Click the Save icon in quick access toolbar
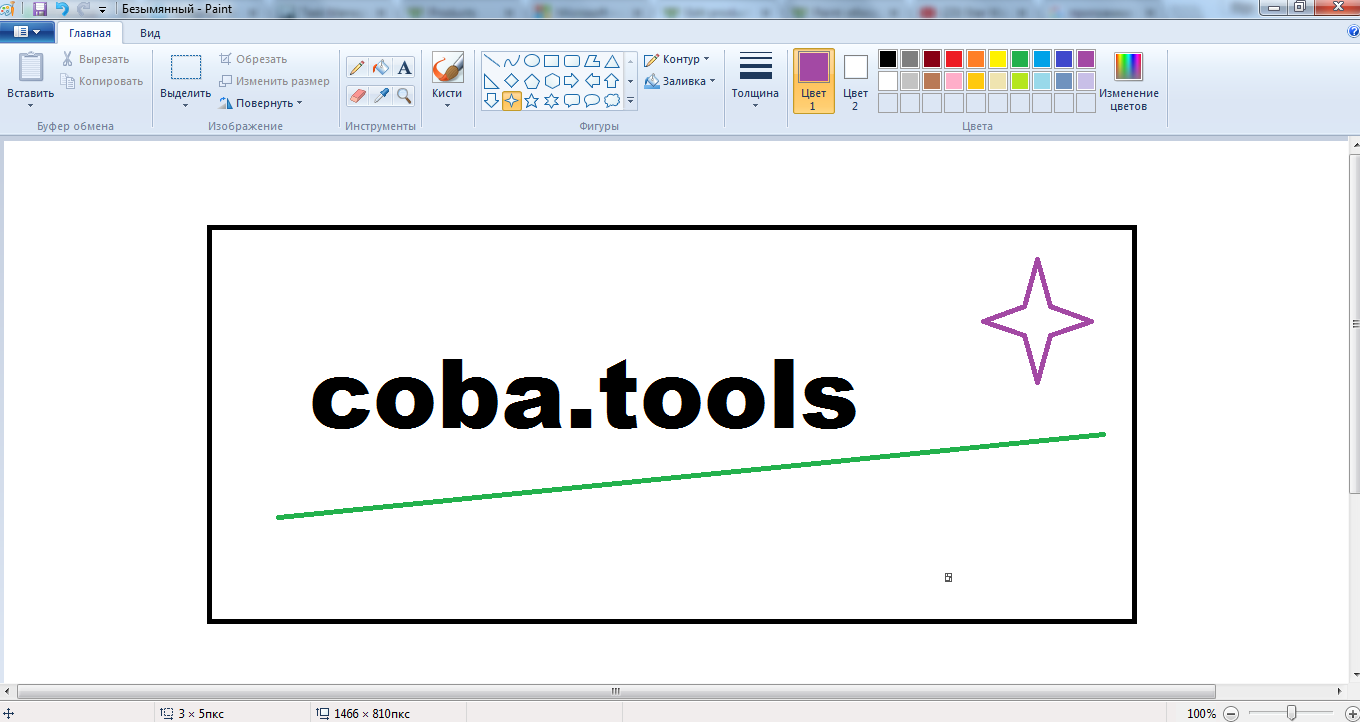Image resolution: width=1360 pixels, height=722 pixels. pos(40,8)
